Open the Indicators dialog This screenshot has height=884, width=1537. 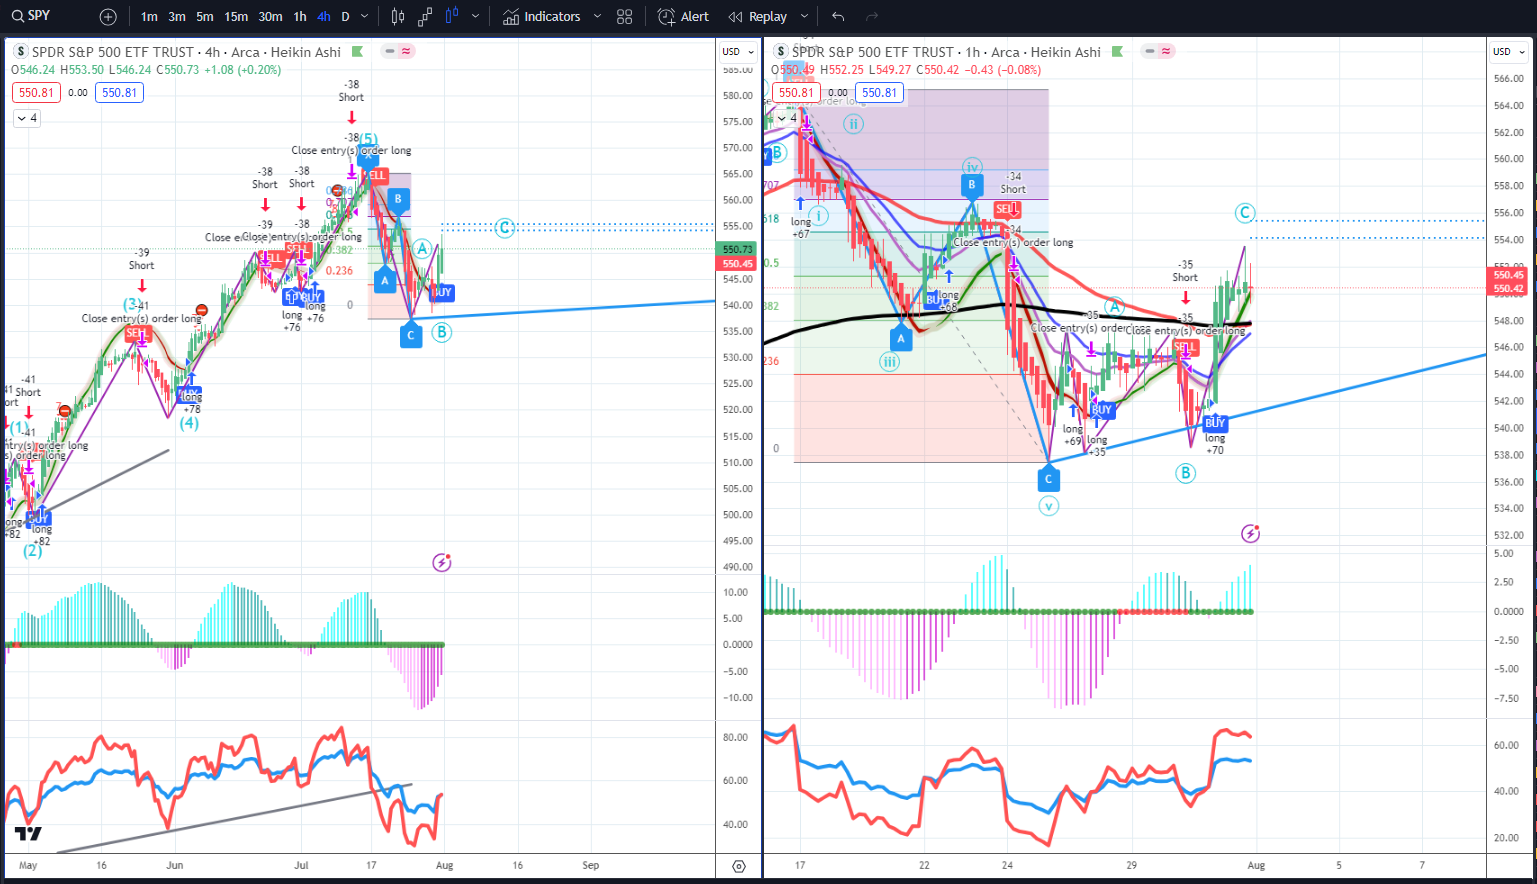(541, 17)
